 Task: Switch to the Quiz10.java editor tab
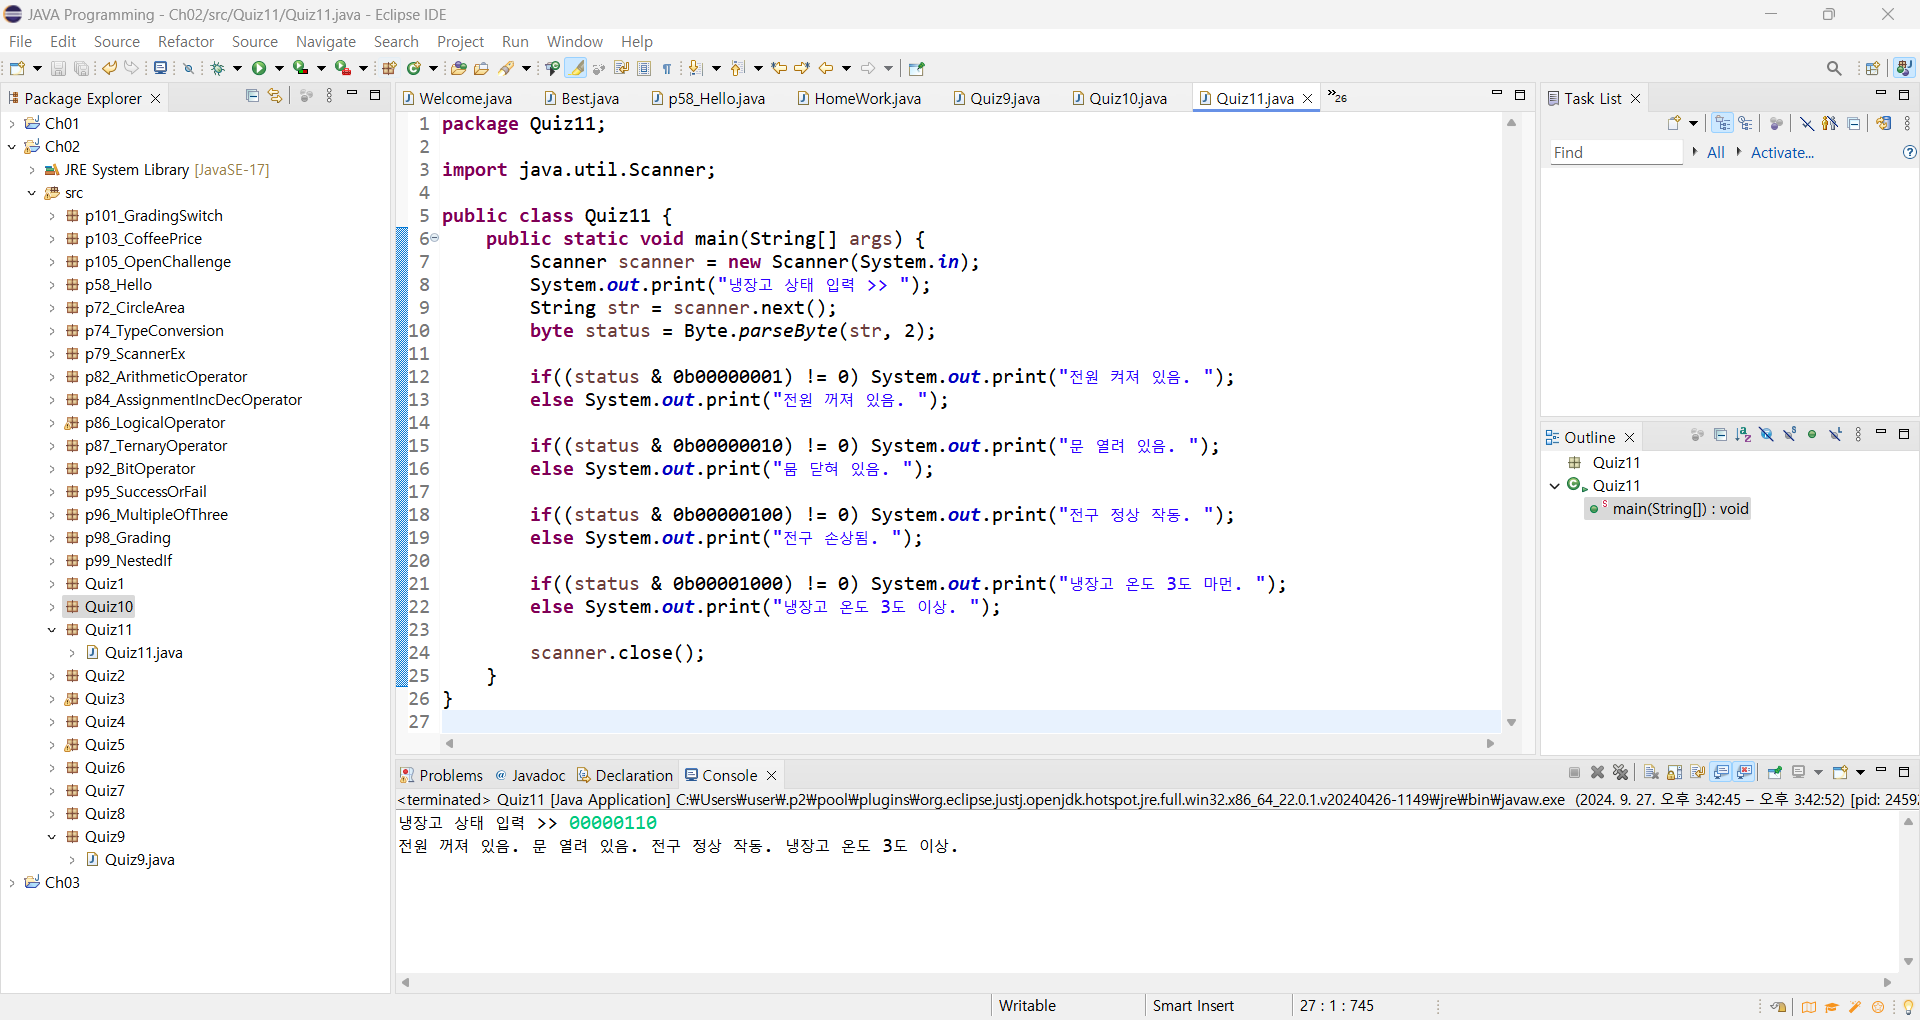pos(1119,98)
